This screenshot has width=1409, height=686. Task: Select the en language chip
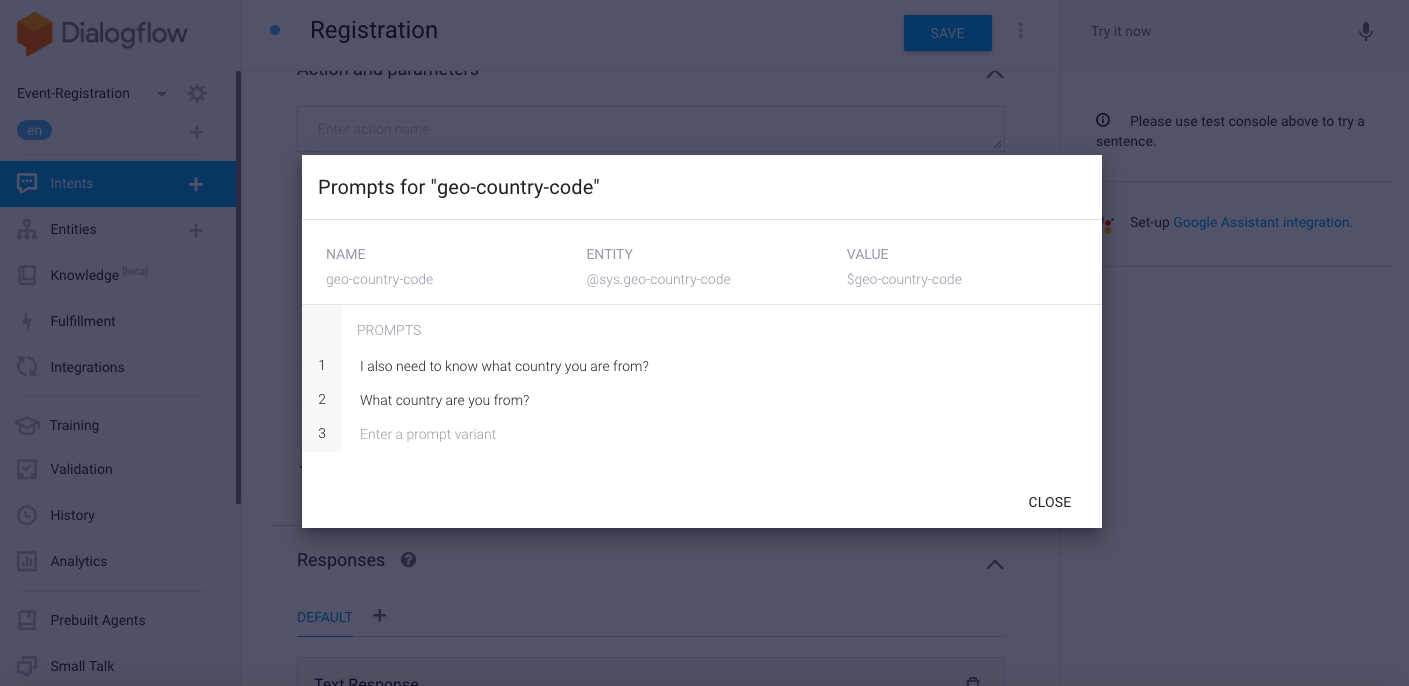click(34, 130)
